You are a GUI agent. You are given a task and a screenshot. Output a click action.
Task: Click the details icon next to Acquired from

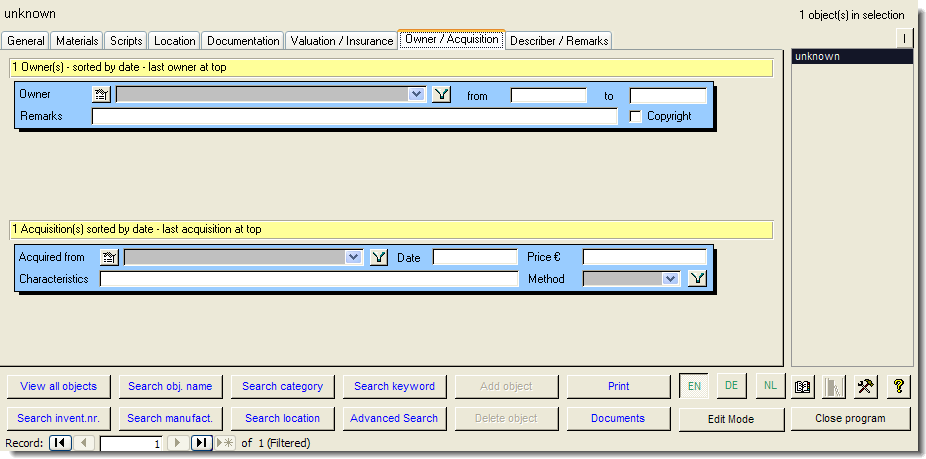(109, 257)
